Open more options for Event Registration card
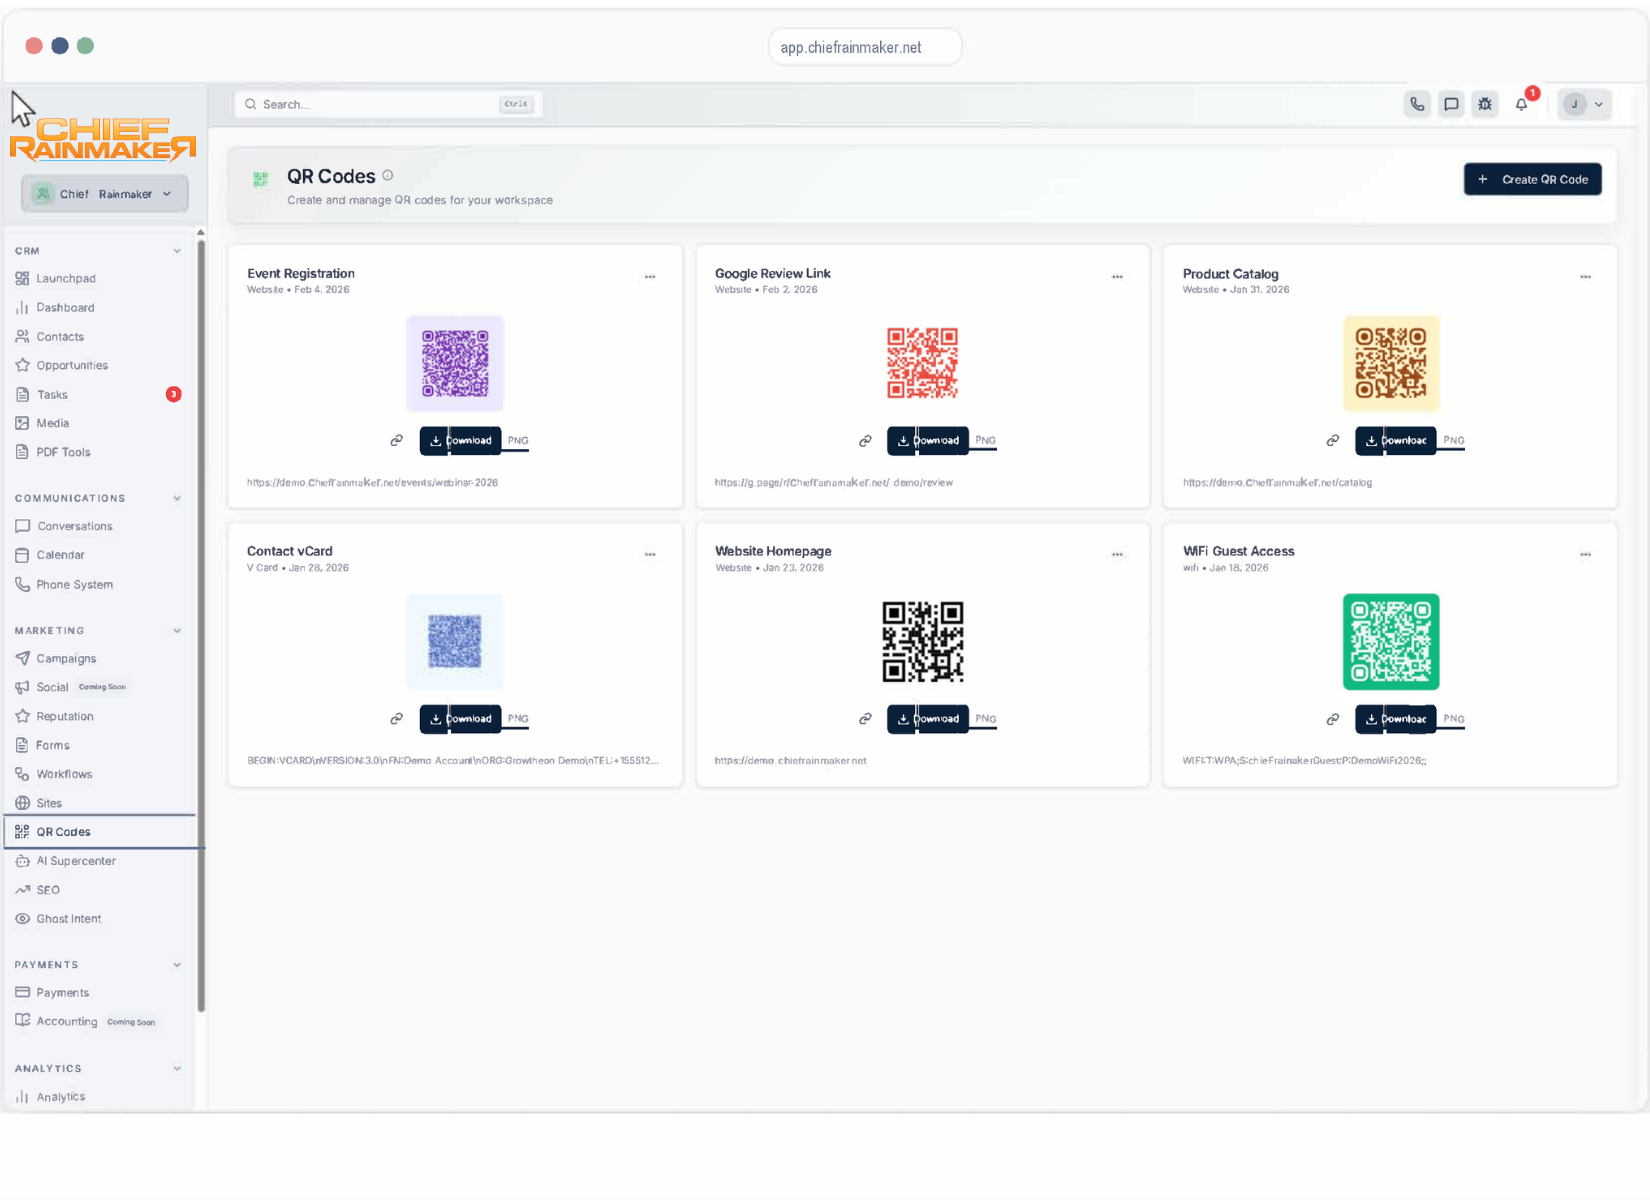Image resolution: width=1650 pixels, height=1200 pixels. [x=650, y=277]
